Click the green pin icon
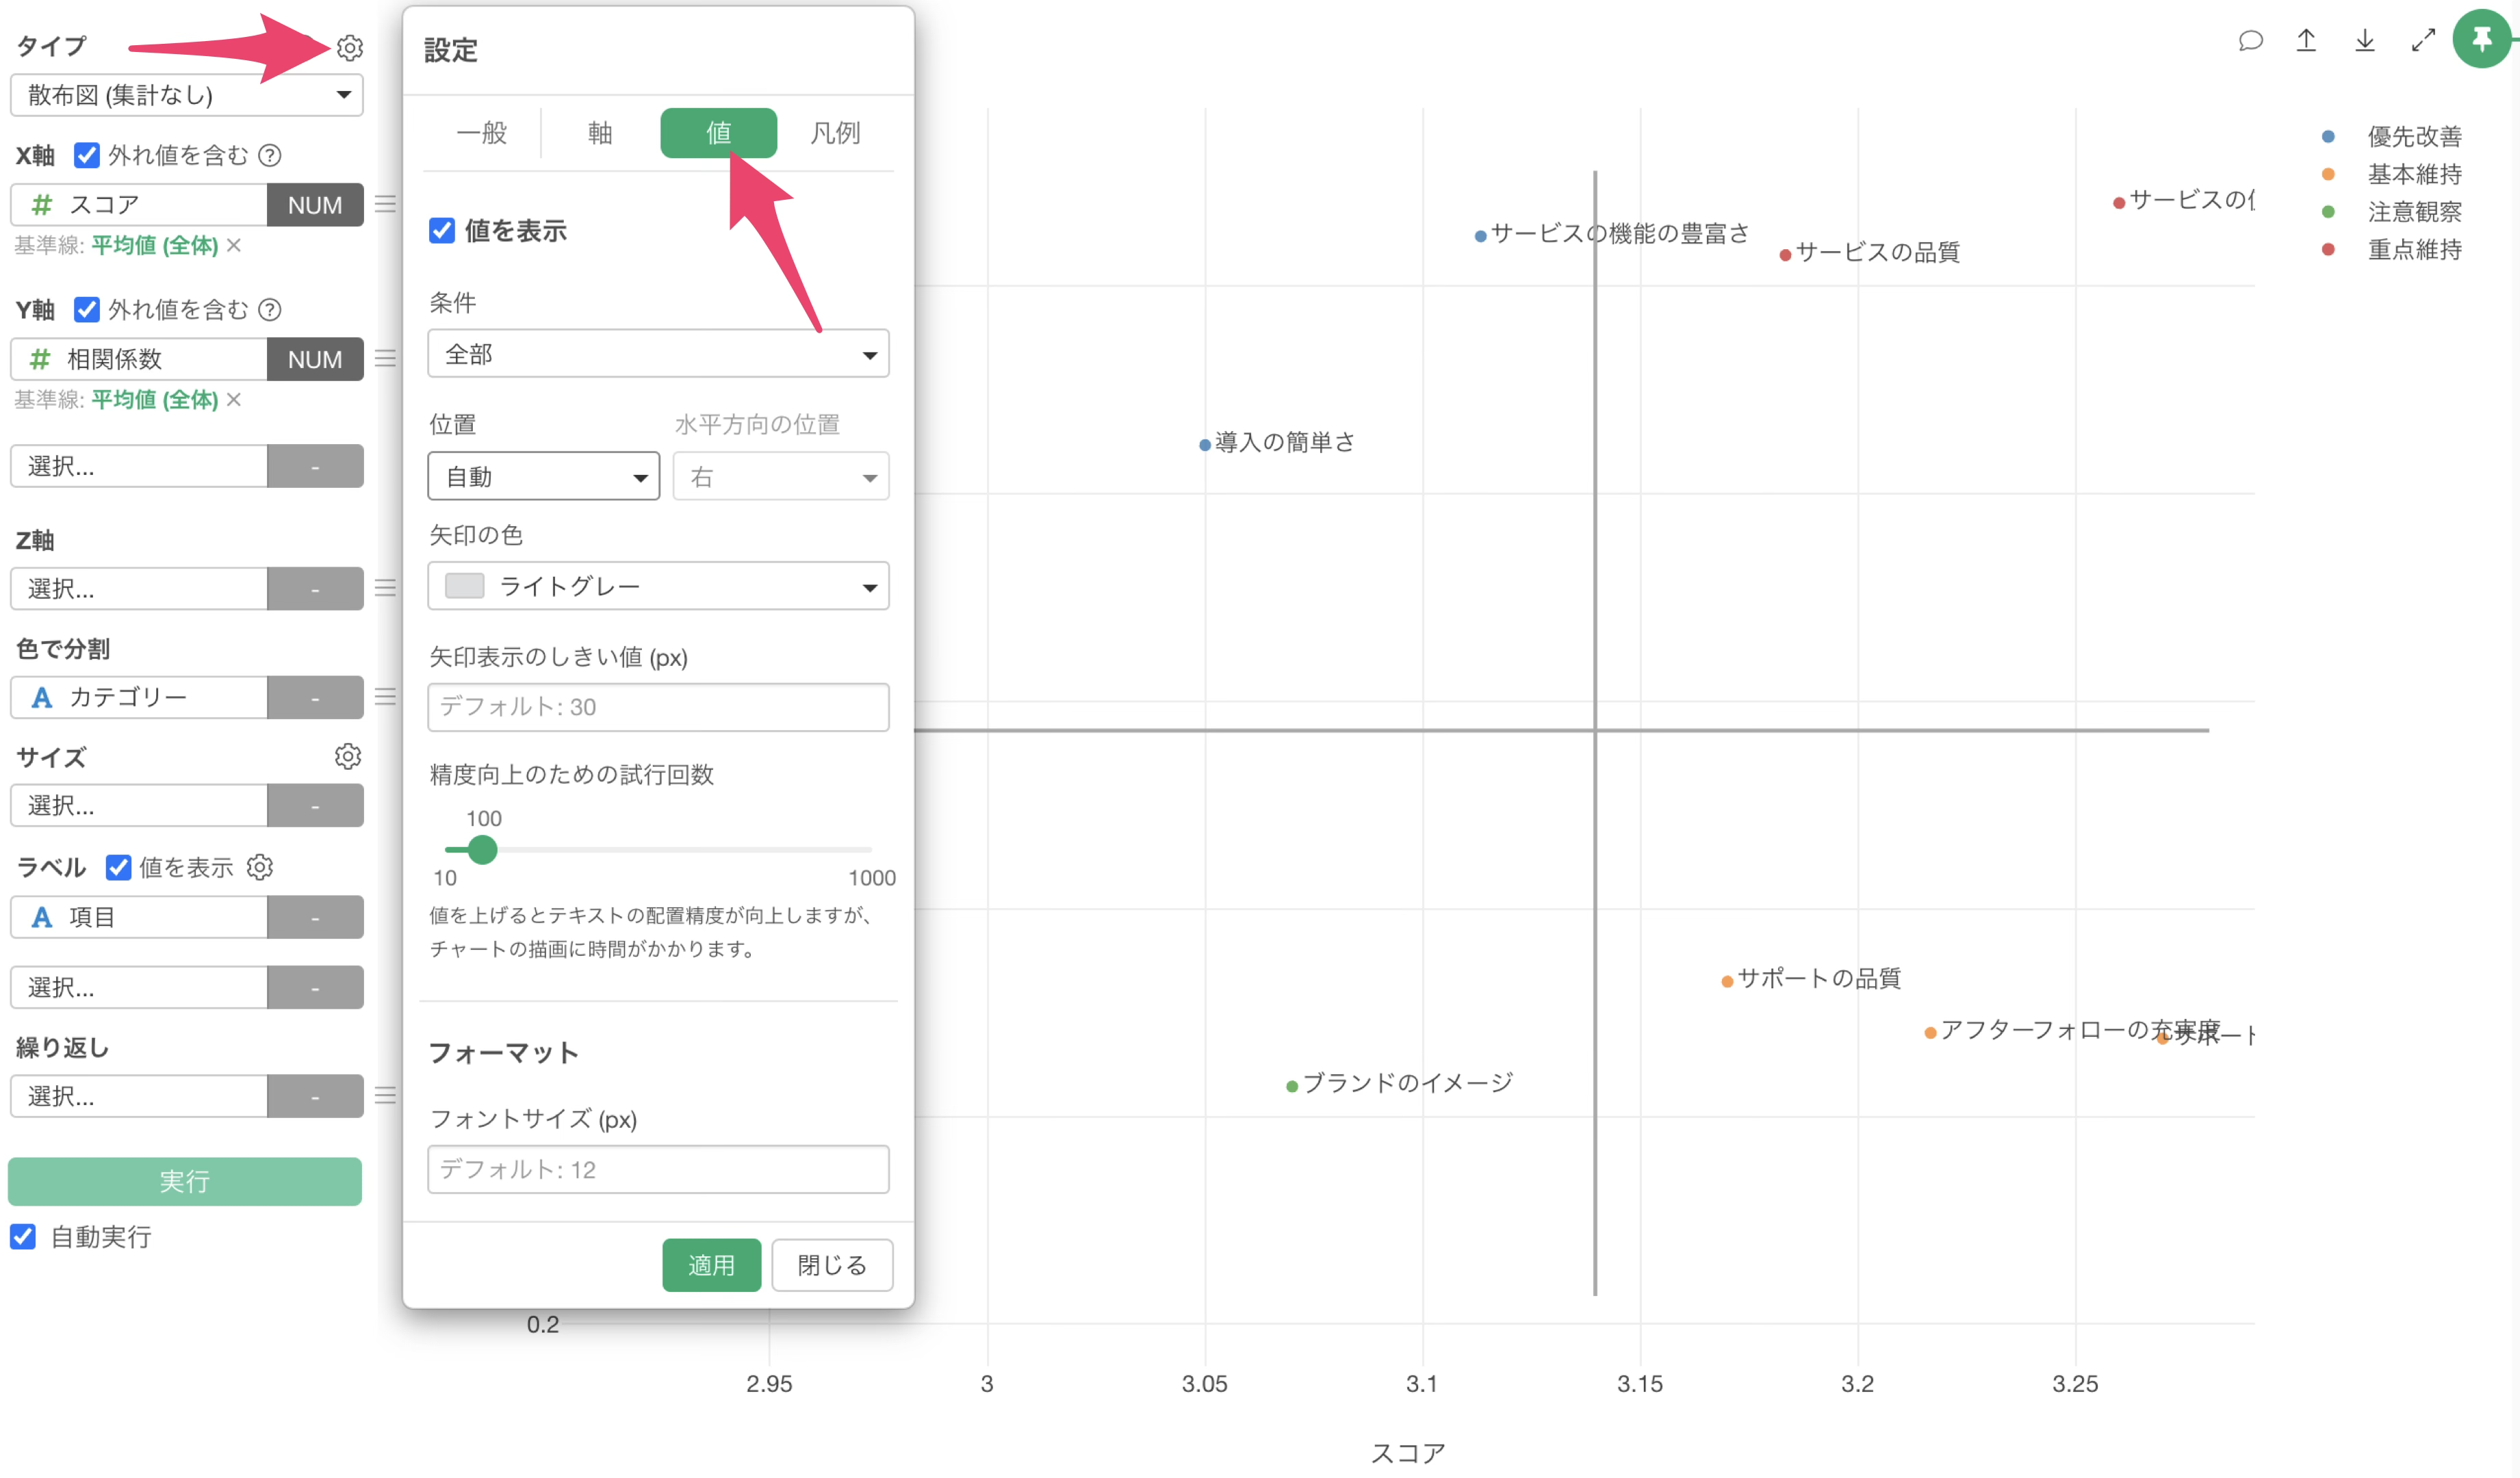The width and height of the screenshot is (2520, 1478). click(2482, 40)
